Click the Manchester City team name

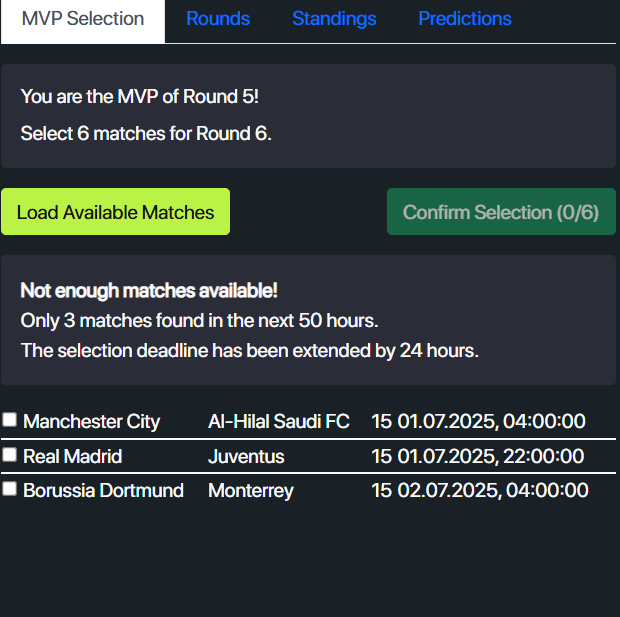pos(91,421)
